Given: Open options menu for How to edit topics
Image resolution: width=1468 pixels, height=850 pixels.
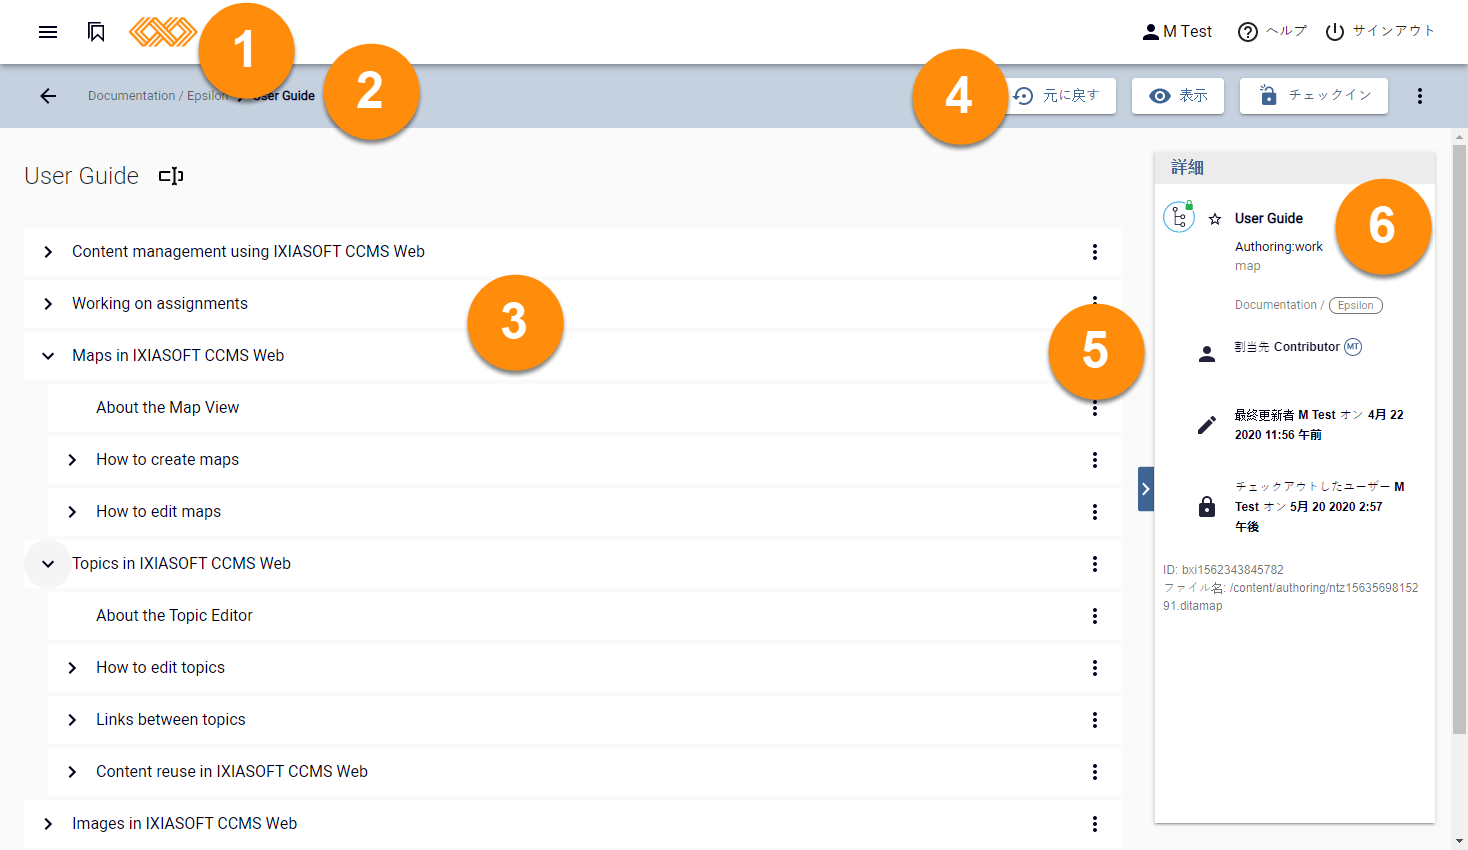Looking at the screenshot, I should pos(1095,668).
